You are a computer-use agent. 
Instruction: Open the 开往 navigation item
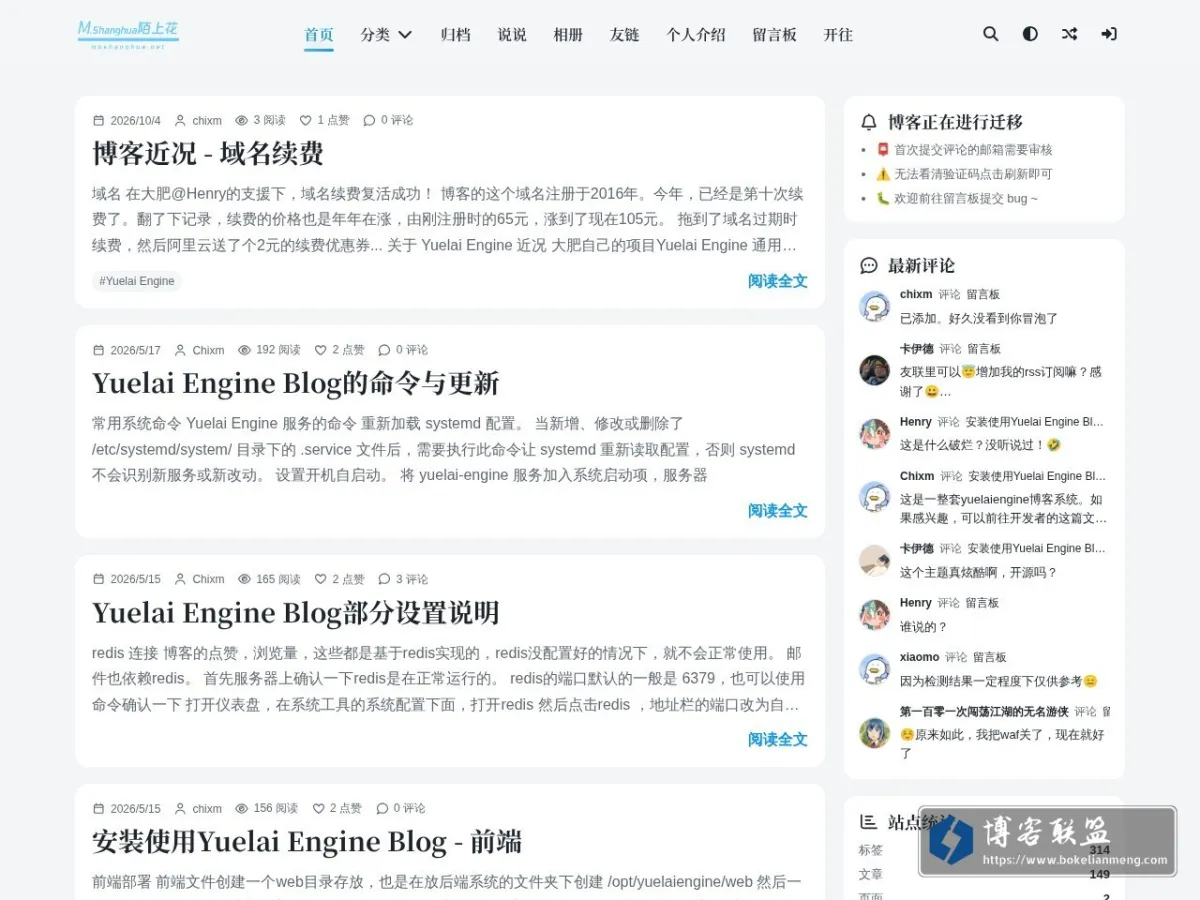click(x=838, y=34)
